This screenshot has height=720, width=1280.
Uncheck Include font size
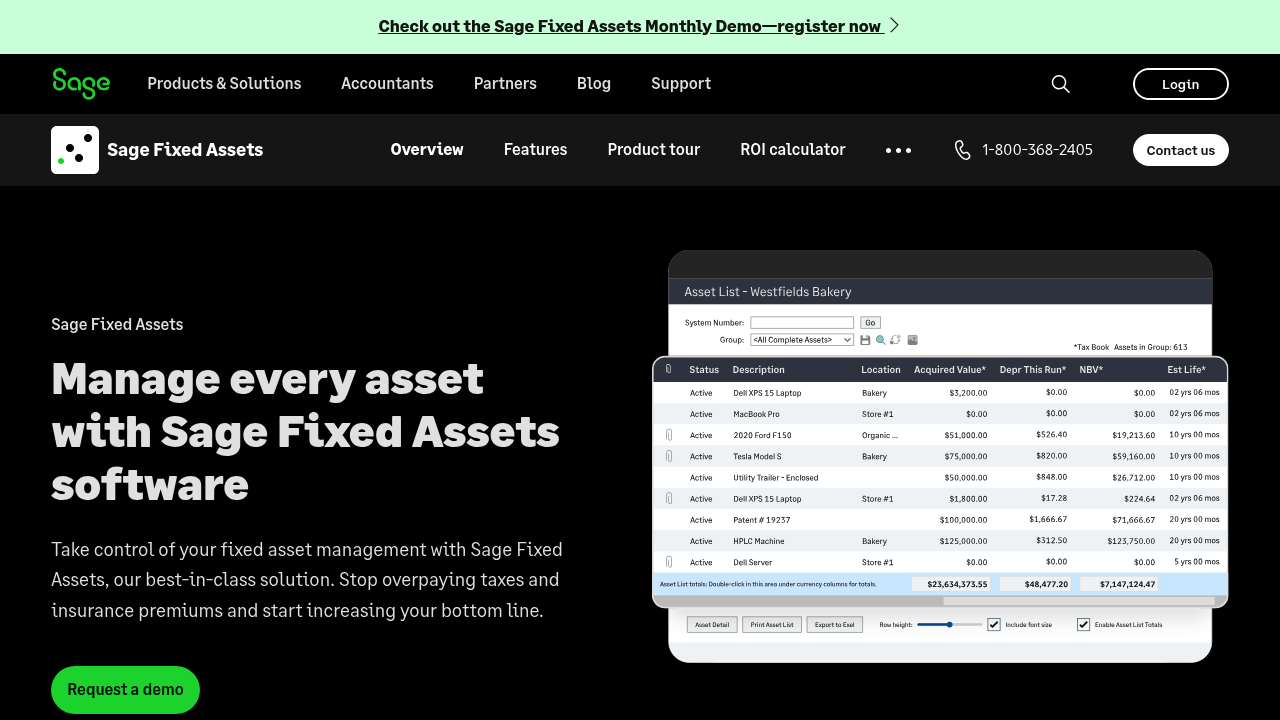993,624
